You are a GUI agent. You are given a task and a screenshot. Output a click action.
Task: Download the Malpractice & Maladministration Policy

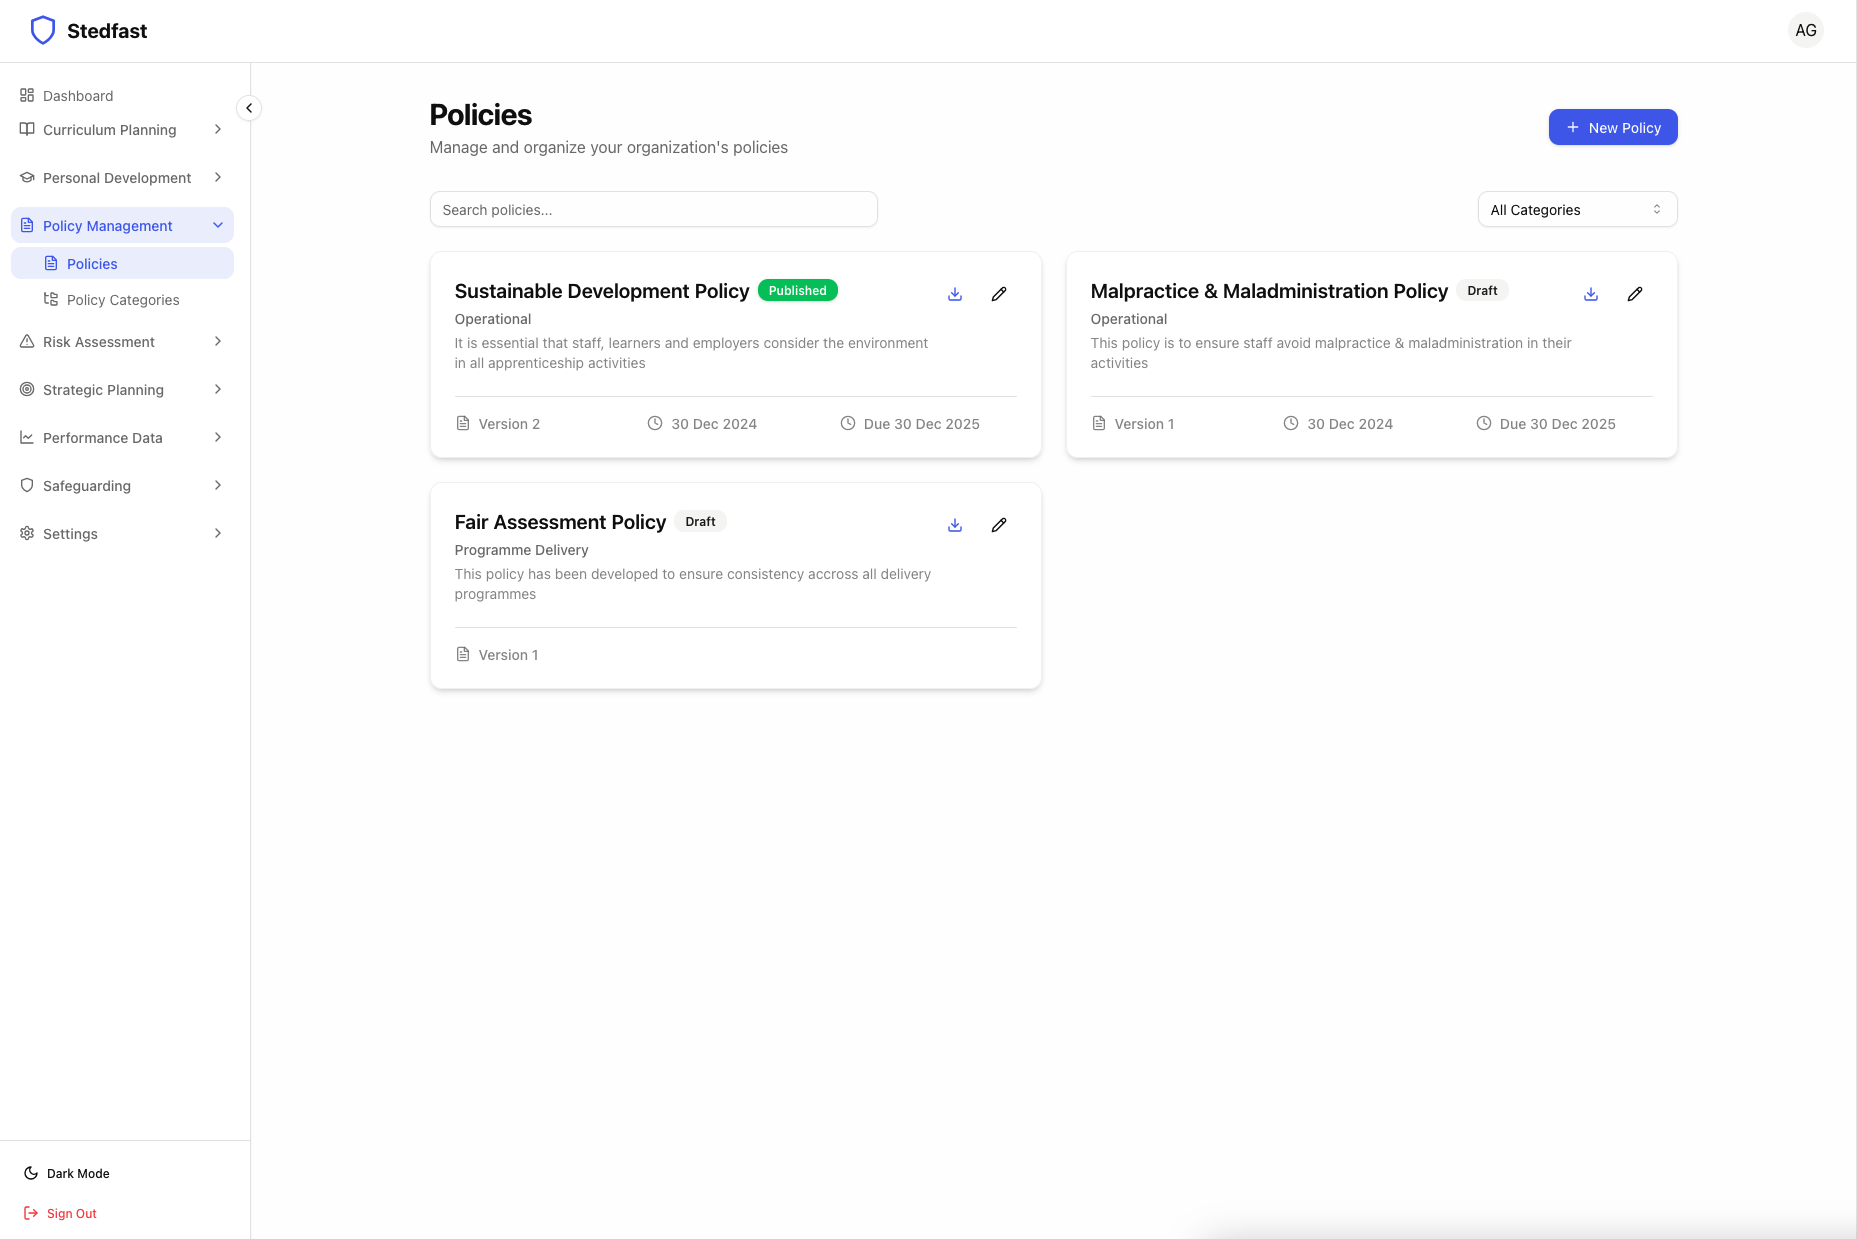pos(1591,294)
